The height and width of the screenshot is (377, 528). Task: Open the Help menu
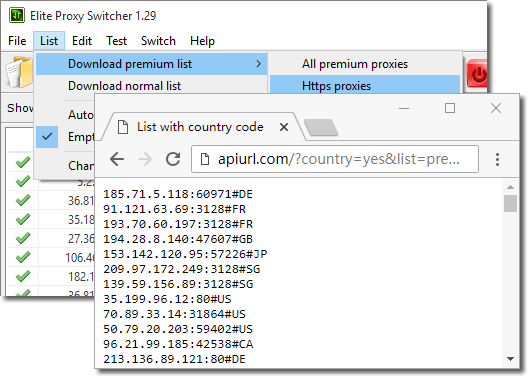202,41
